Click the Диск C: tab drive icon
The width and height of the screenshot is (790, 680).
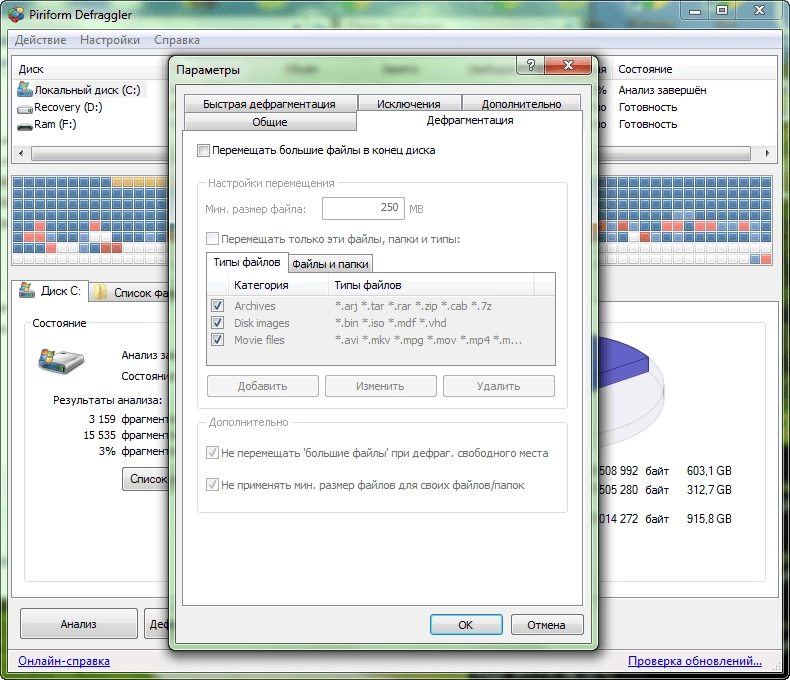pos(27,290)
